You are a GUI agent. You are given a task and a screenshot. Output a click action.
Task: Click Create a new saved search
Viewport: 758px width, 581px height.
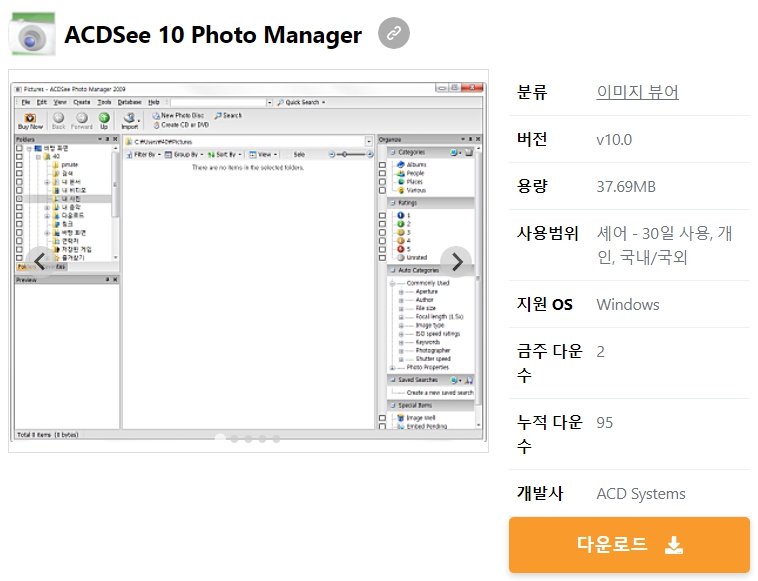(x=440, y=392)
